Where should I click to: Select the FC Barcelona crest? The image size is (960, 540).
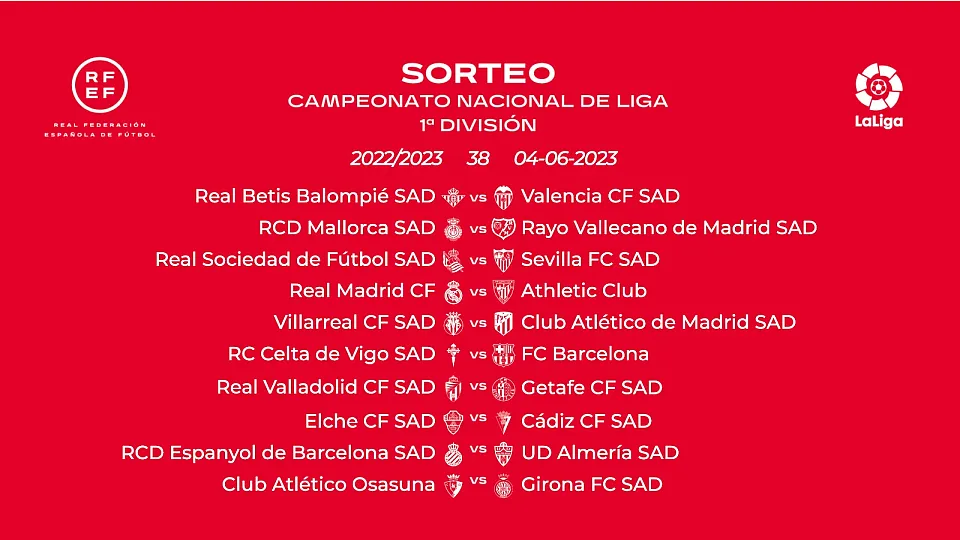[503, 354]
